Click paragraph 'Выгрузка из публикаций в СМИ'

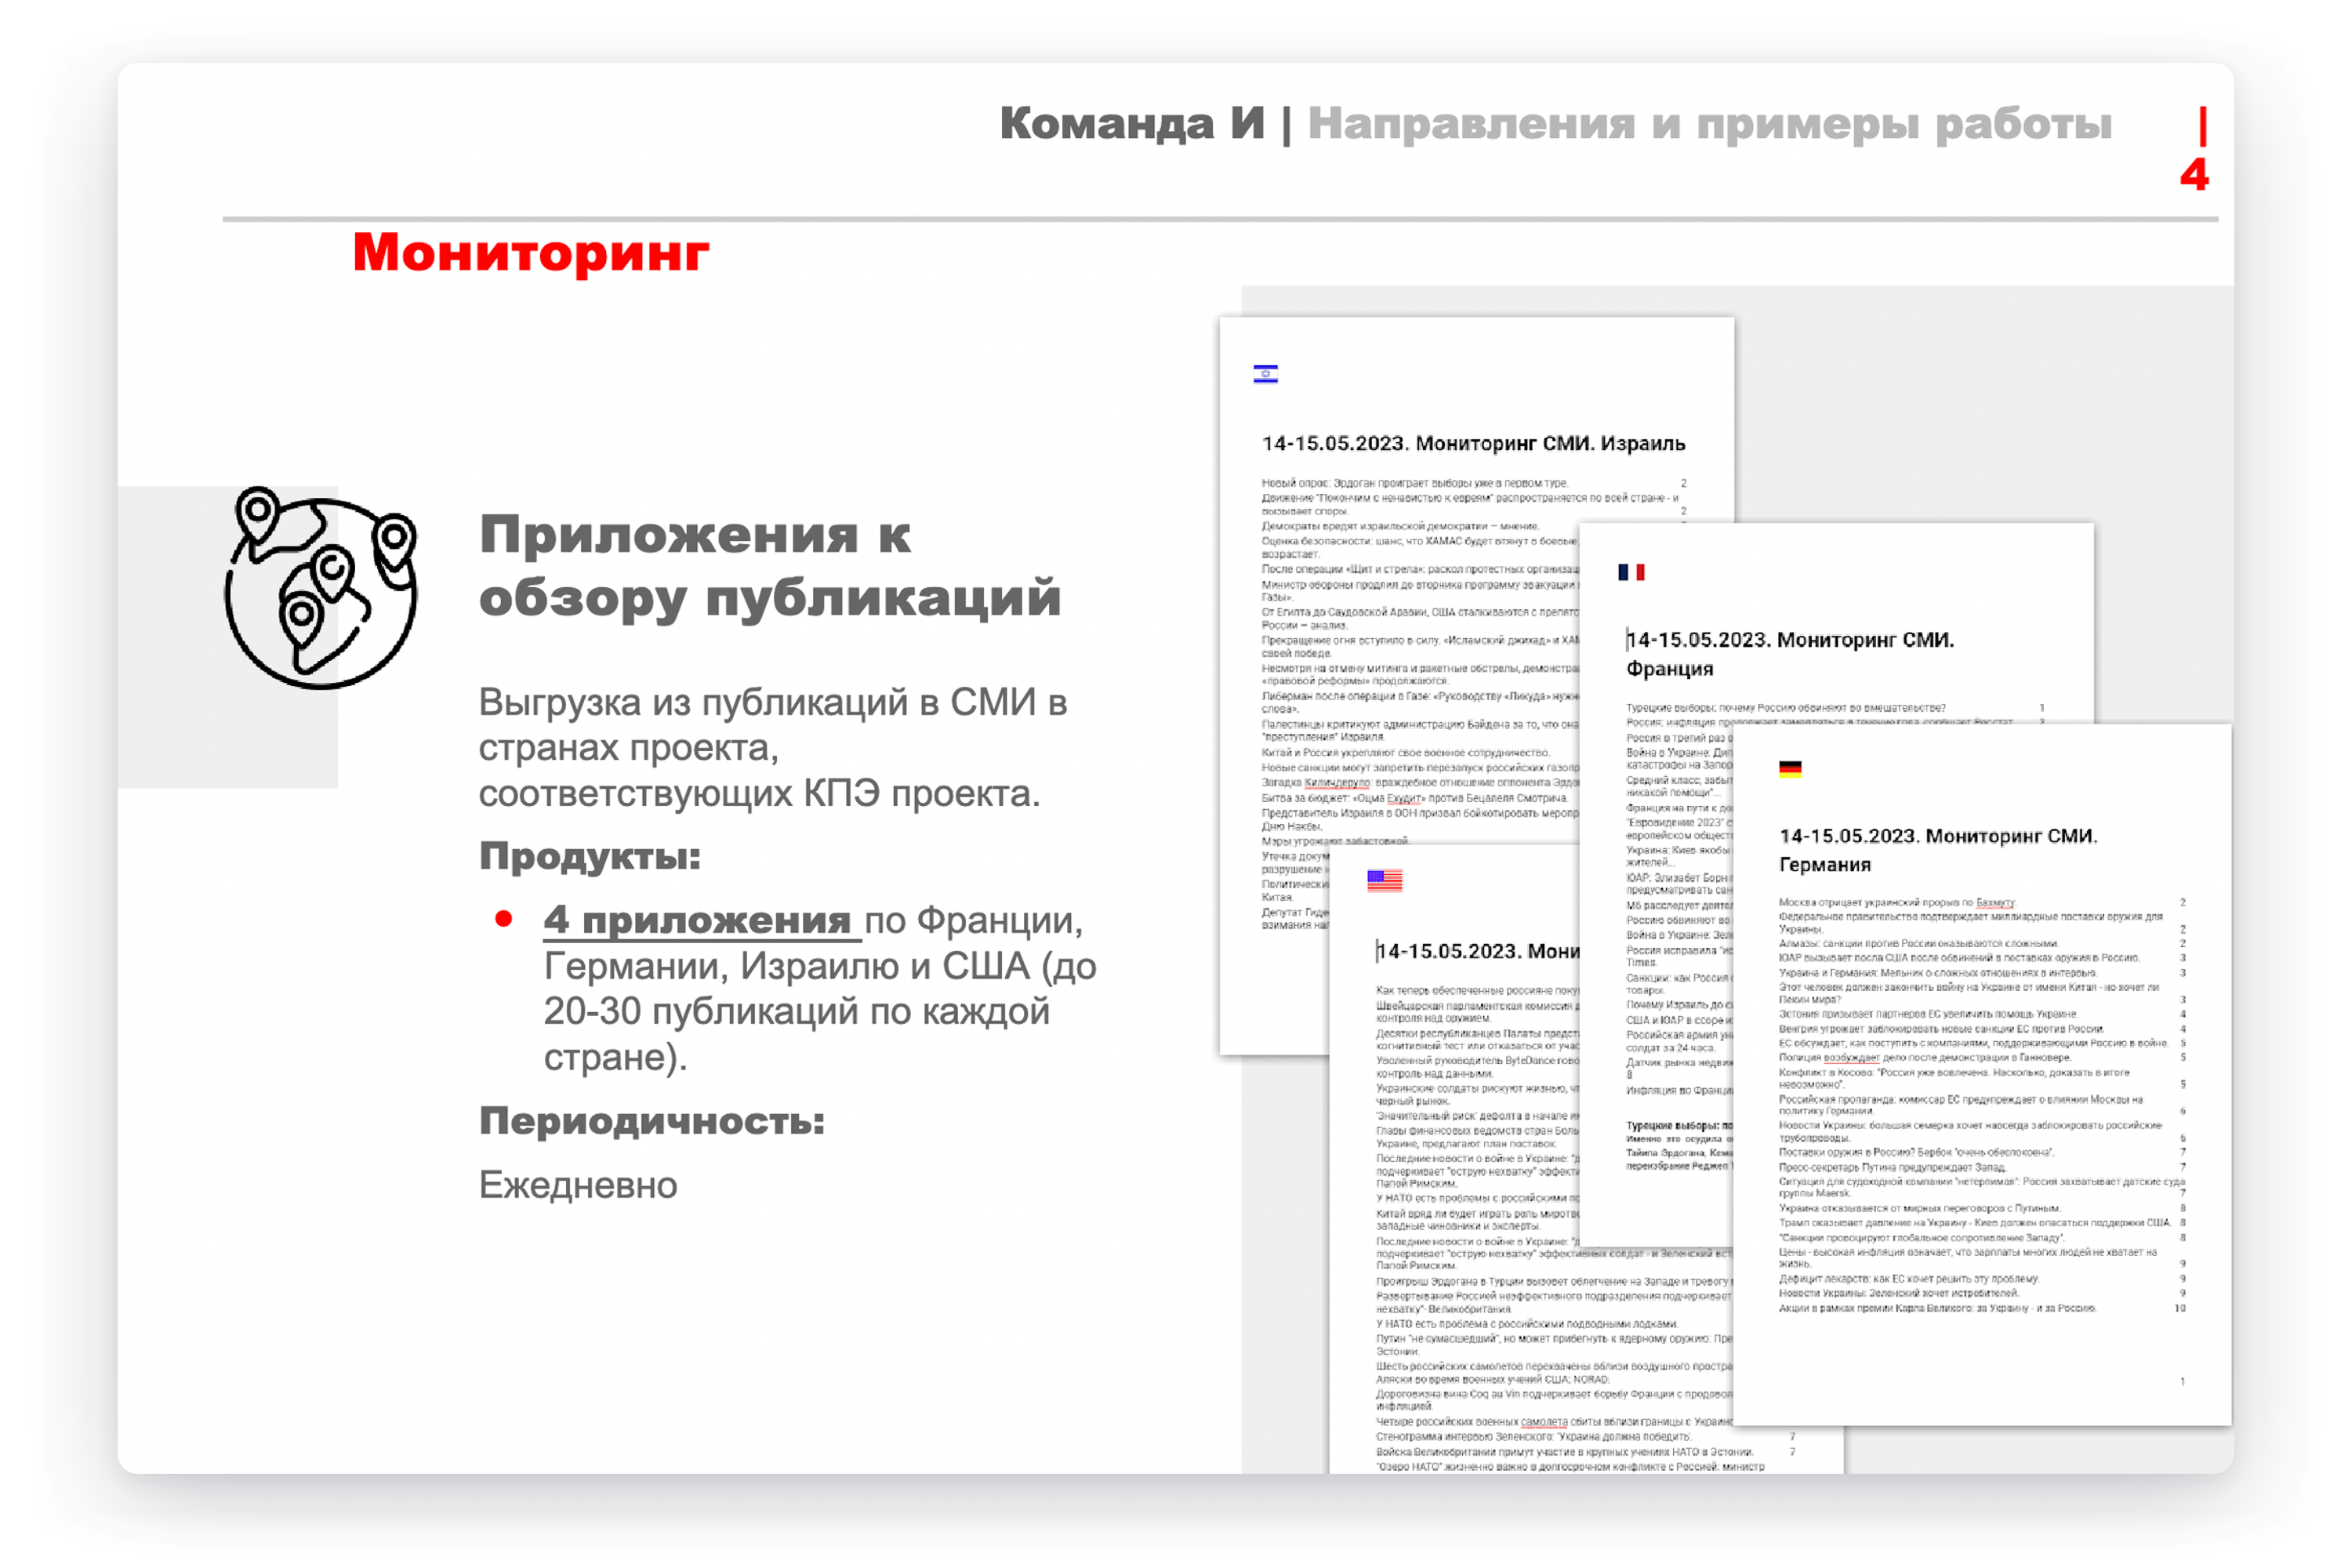773,747
